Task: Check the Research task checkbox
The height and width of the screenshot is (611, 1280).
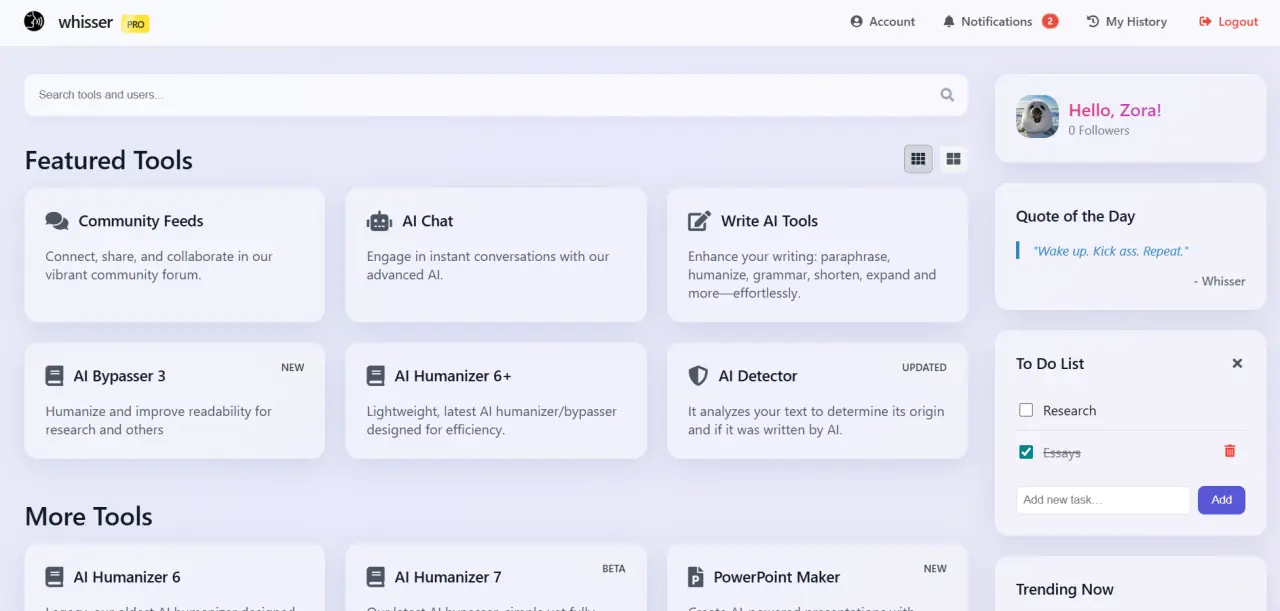Action: (x=1026, y=410)
